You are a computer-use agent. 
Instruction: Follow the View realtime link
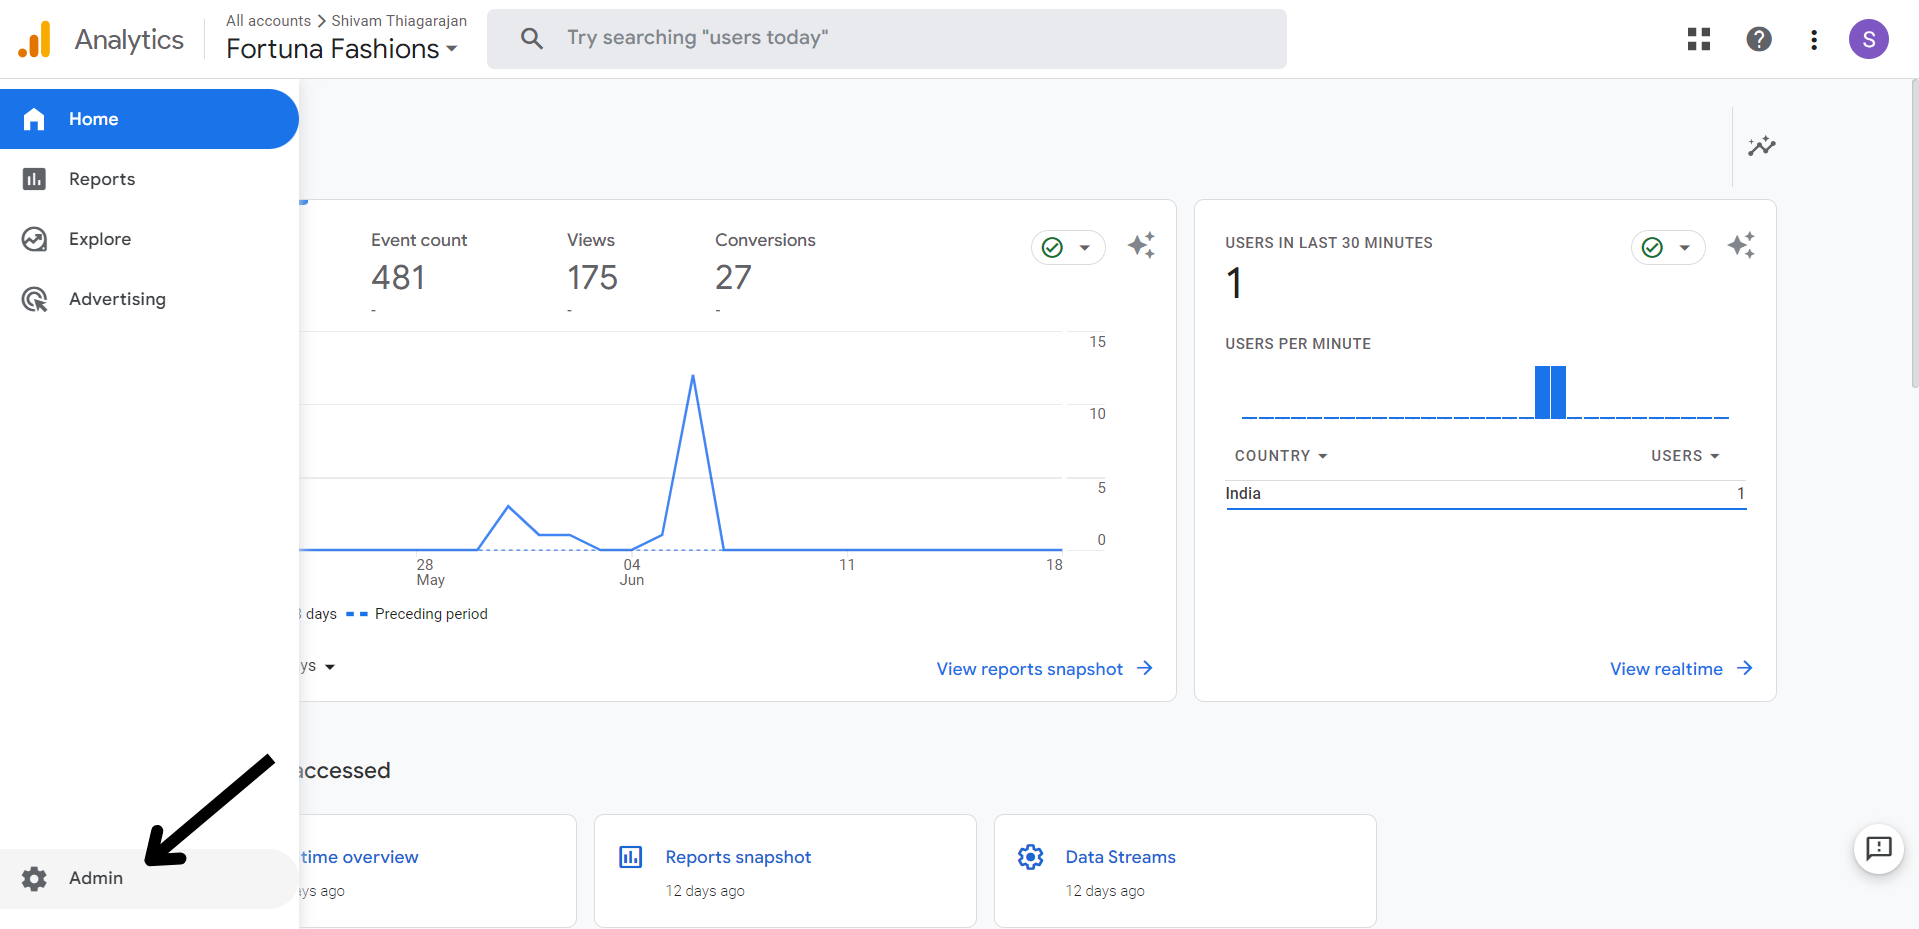click(x=1680, y=669)
